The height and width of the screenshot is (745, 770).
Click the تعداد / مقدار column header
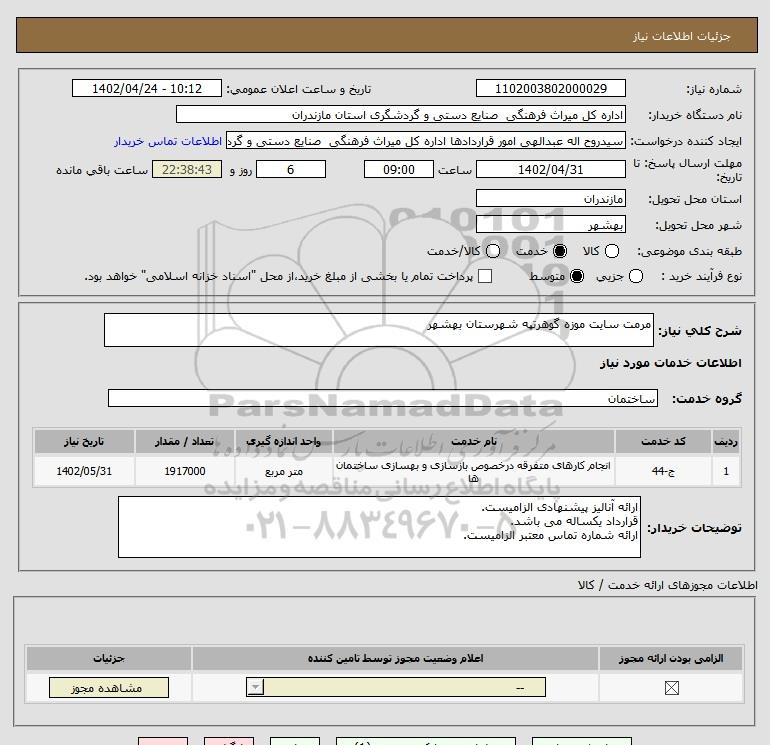185,441
